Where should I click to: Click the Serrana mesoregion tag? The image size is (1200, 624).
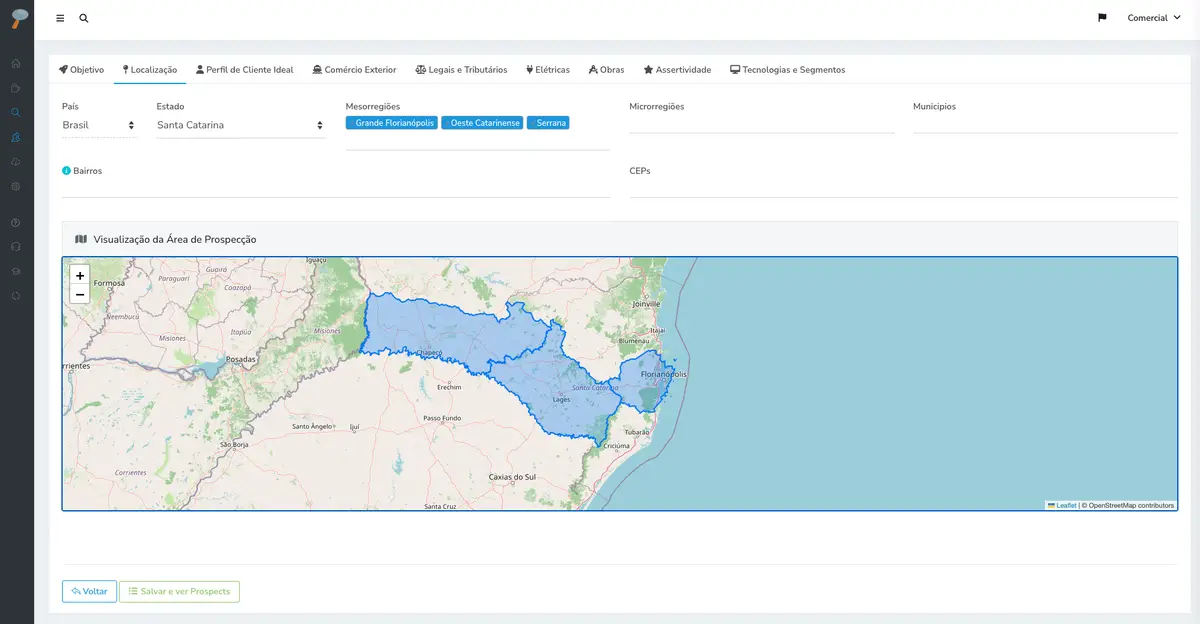pyautogui.click(x=548, y=123)
